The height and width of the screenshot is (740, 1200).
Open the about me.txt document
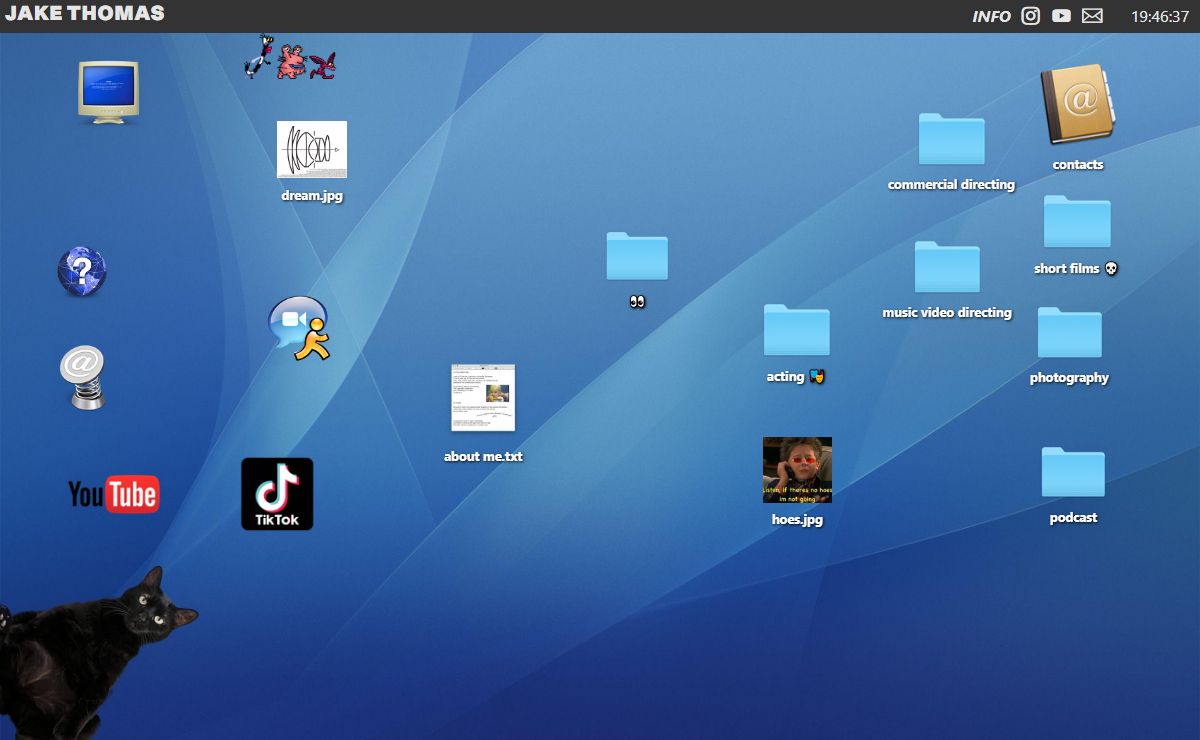point(483,398)
